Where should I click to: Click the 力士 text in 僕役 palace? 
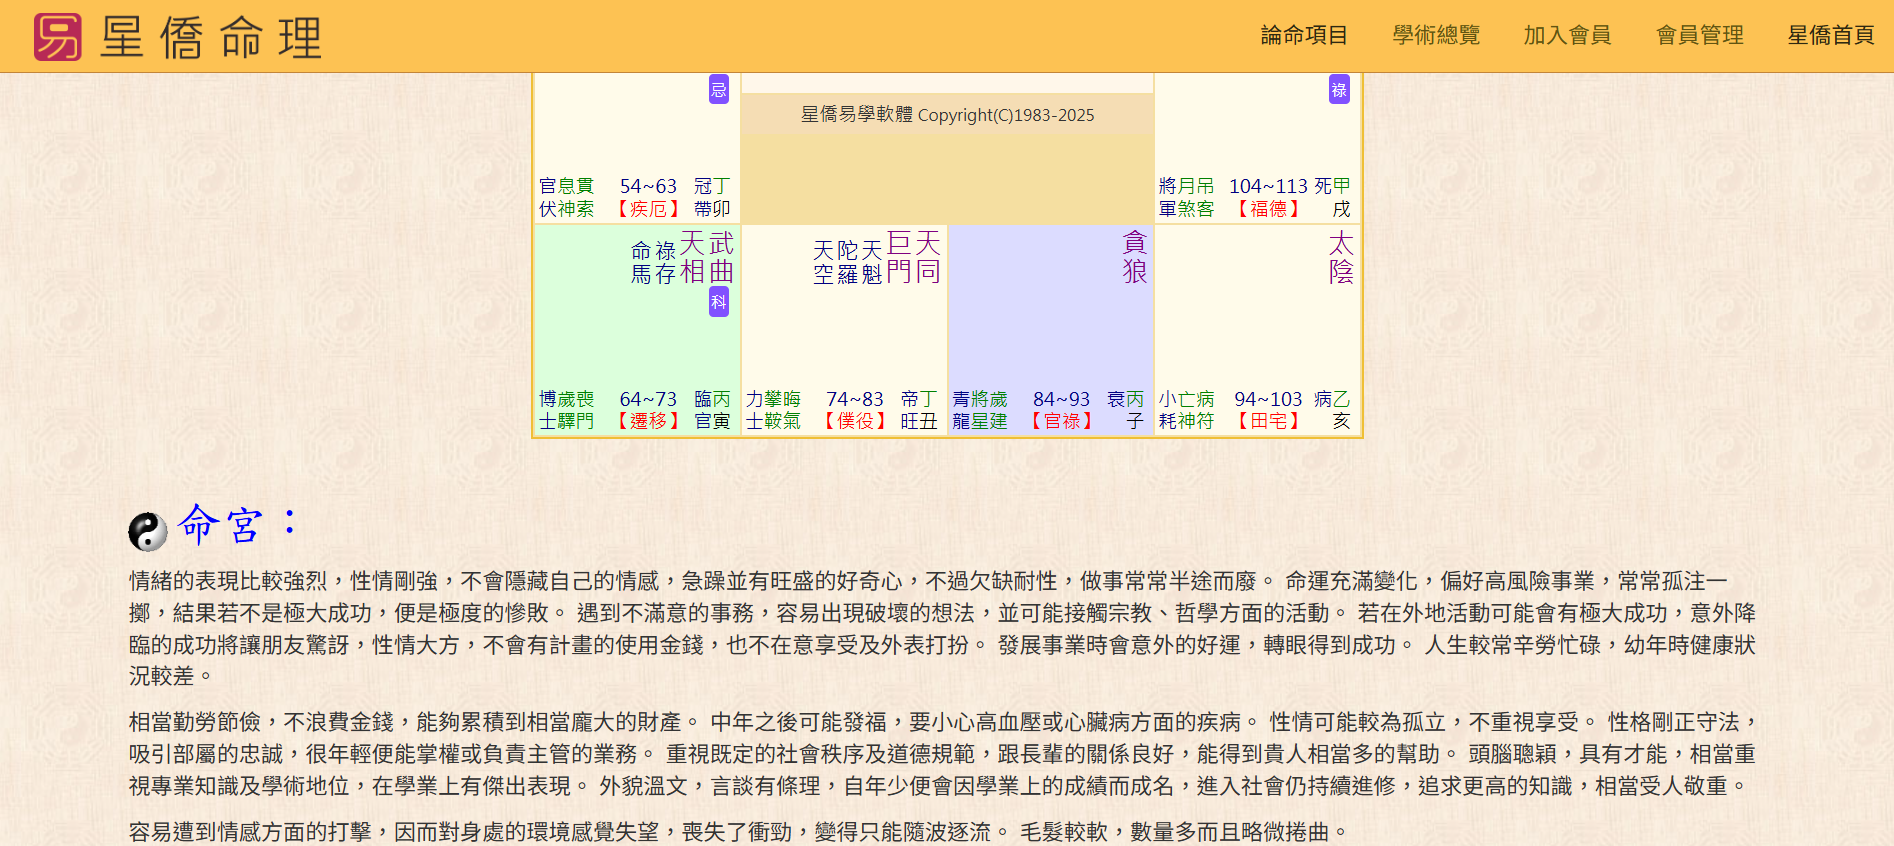click(755, 410)
